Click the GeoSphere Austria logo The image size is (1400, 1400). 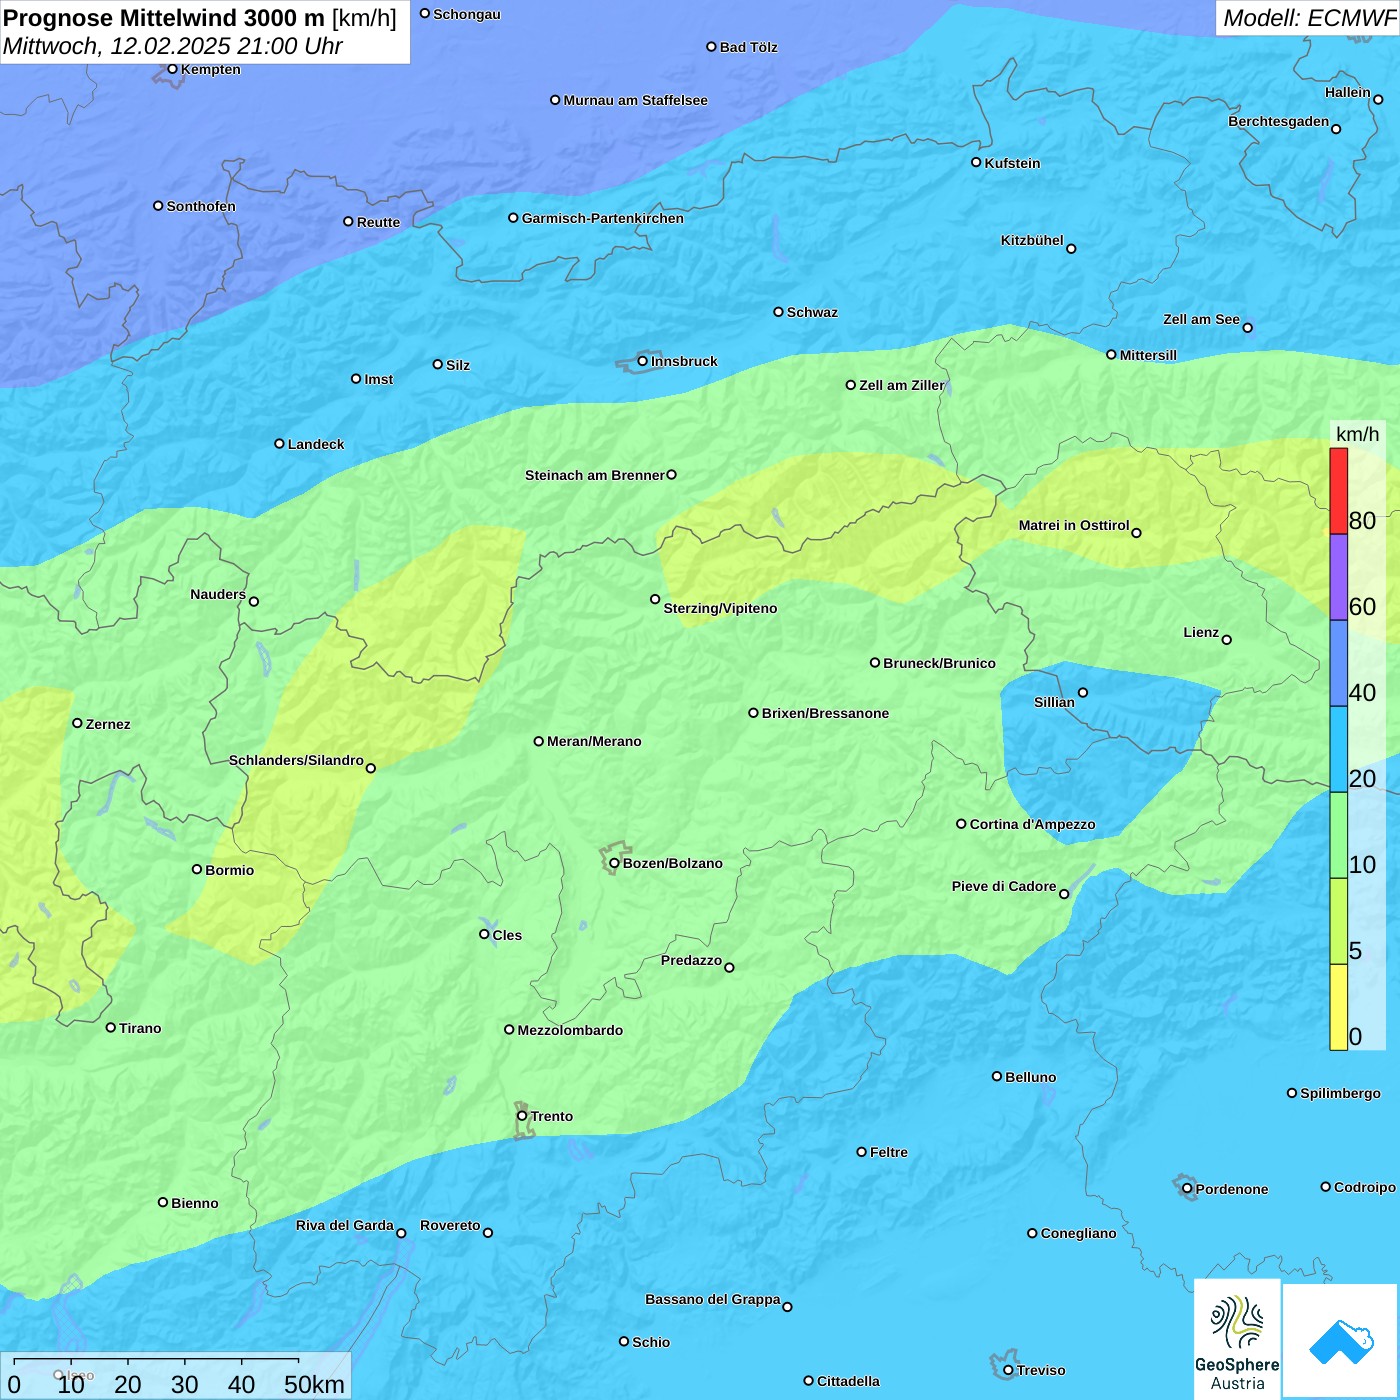click(x=1237, y=1339)
